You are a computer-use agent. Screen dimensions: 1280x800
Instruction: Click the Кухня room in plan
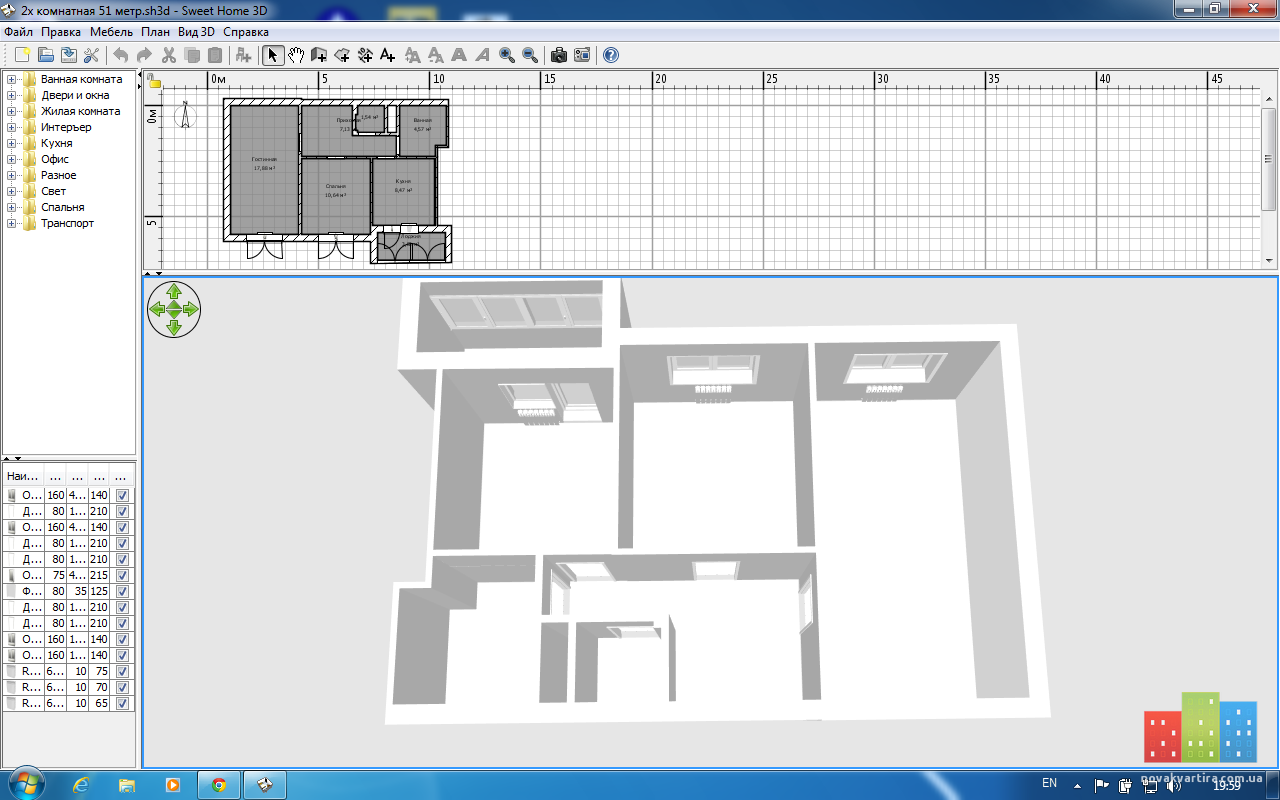tap(403, 190)
